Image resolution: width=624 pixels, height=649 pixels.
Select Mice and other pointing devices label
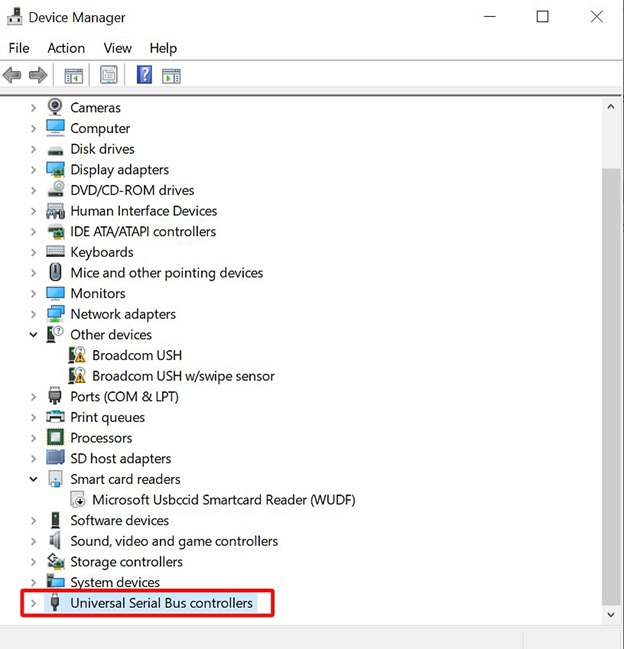tap(167, 273)
